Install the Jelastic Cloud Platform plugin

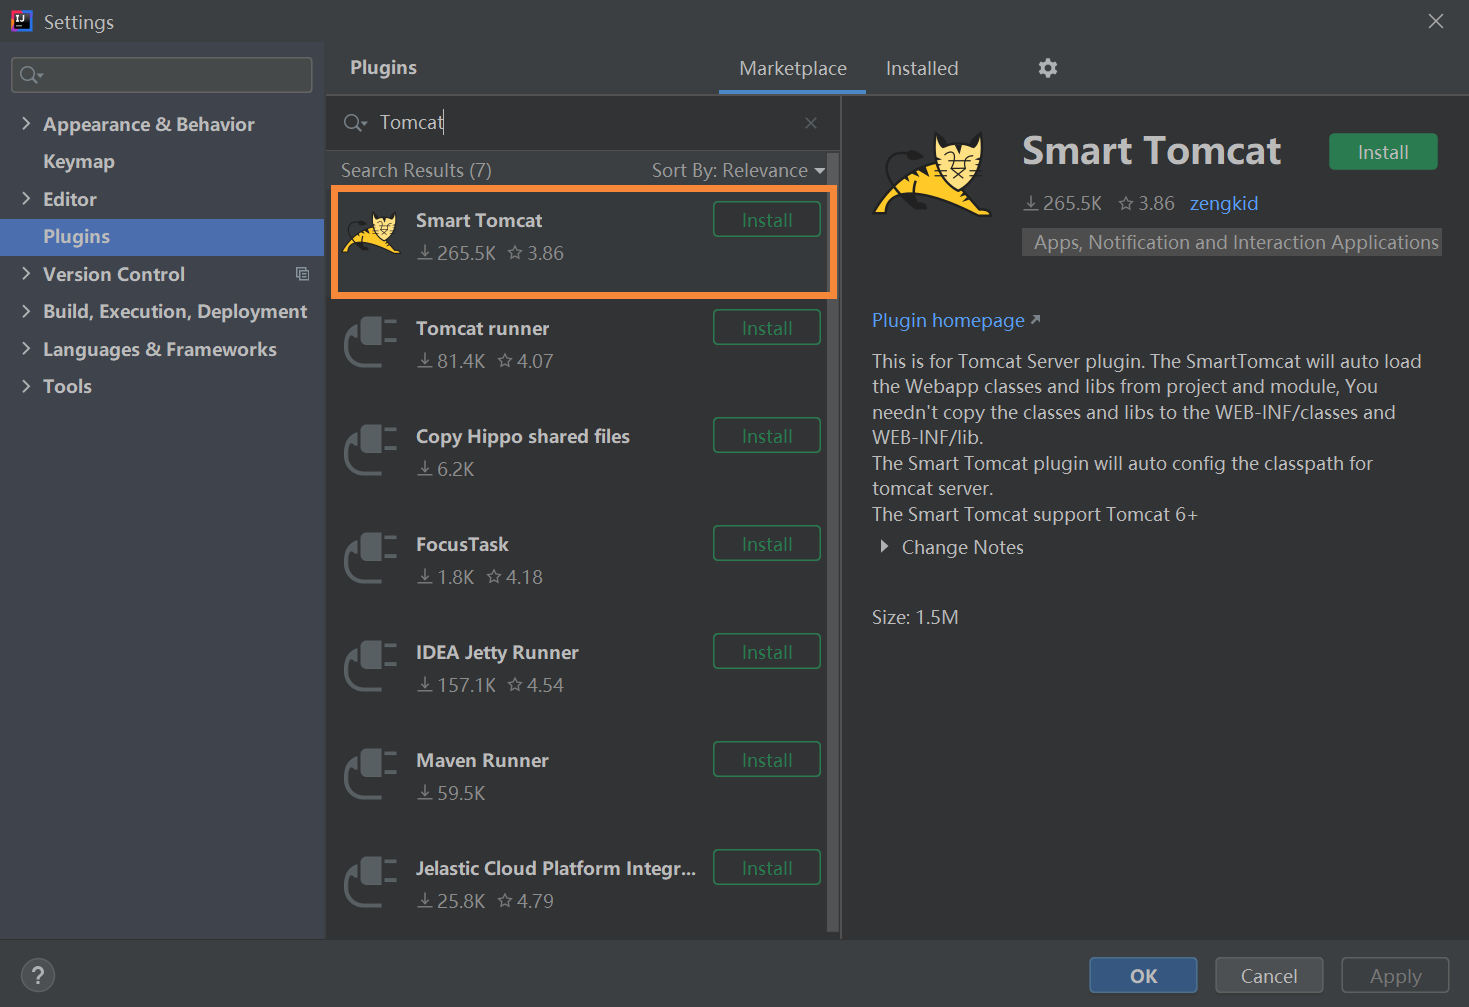coord(767,868)
